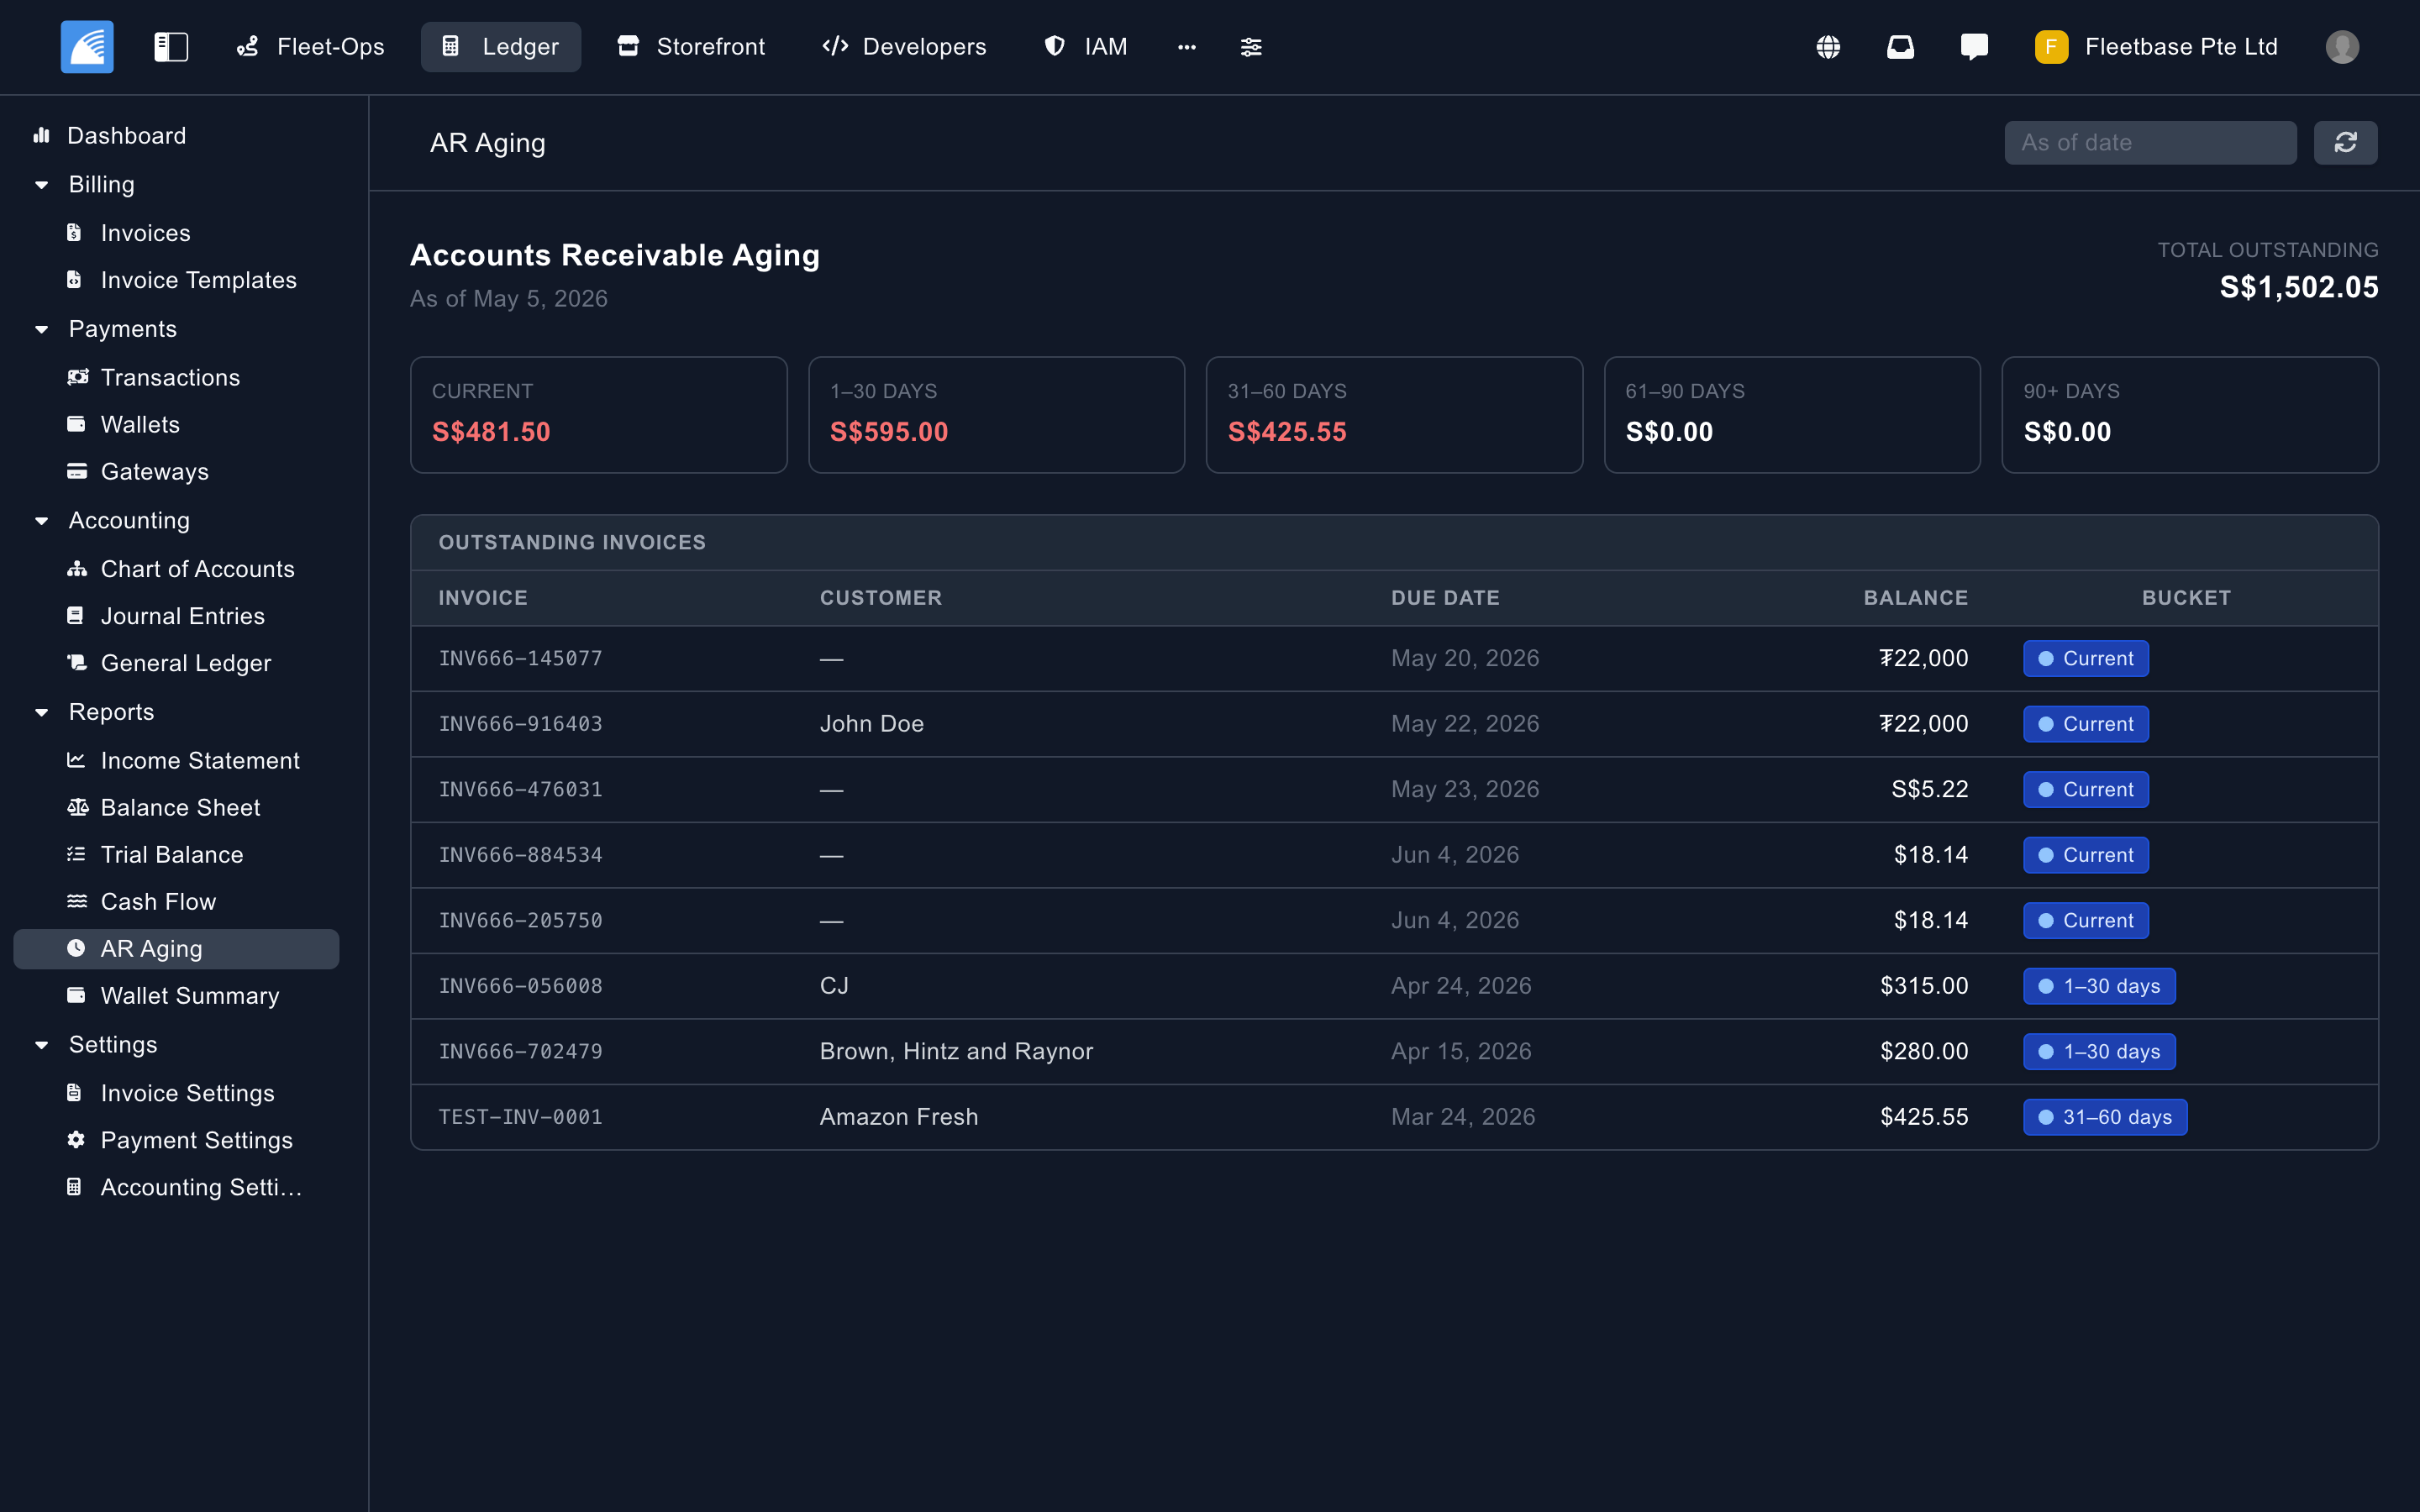Click the Invoice column header
This screenshot has height=1512, width=2420.
483,598
